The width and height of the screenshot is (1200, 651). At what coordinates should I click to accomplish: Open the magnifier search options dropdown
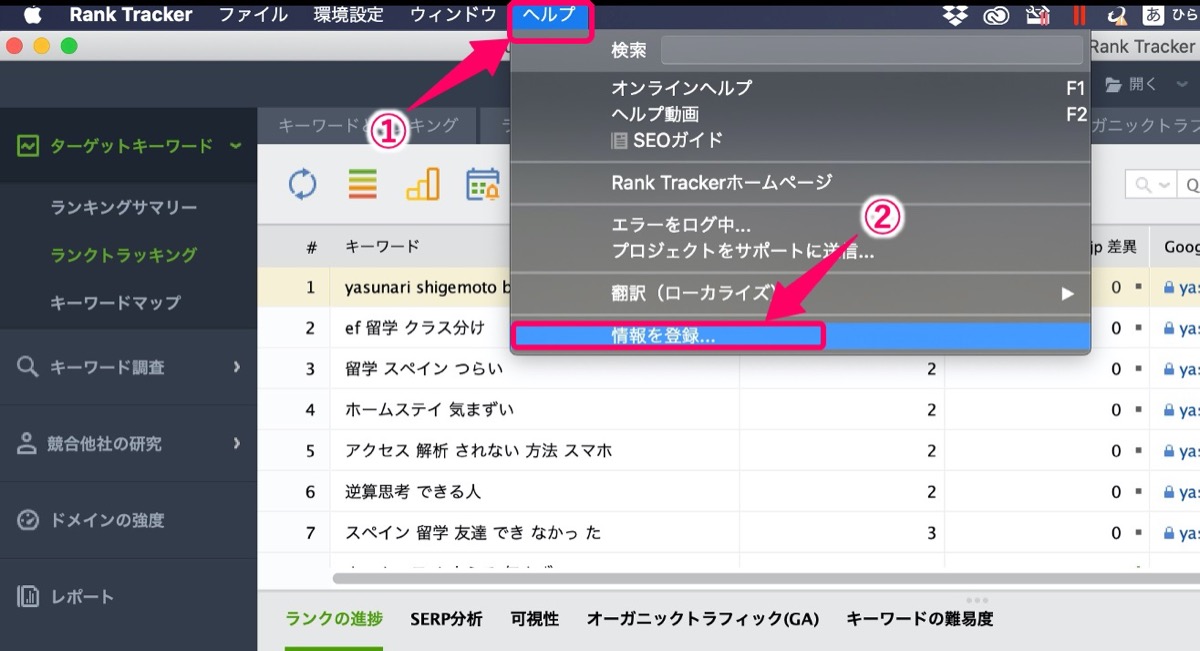click(x=1153, y=185)
